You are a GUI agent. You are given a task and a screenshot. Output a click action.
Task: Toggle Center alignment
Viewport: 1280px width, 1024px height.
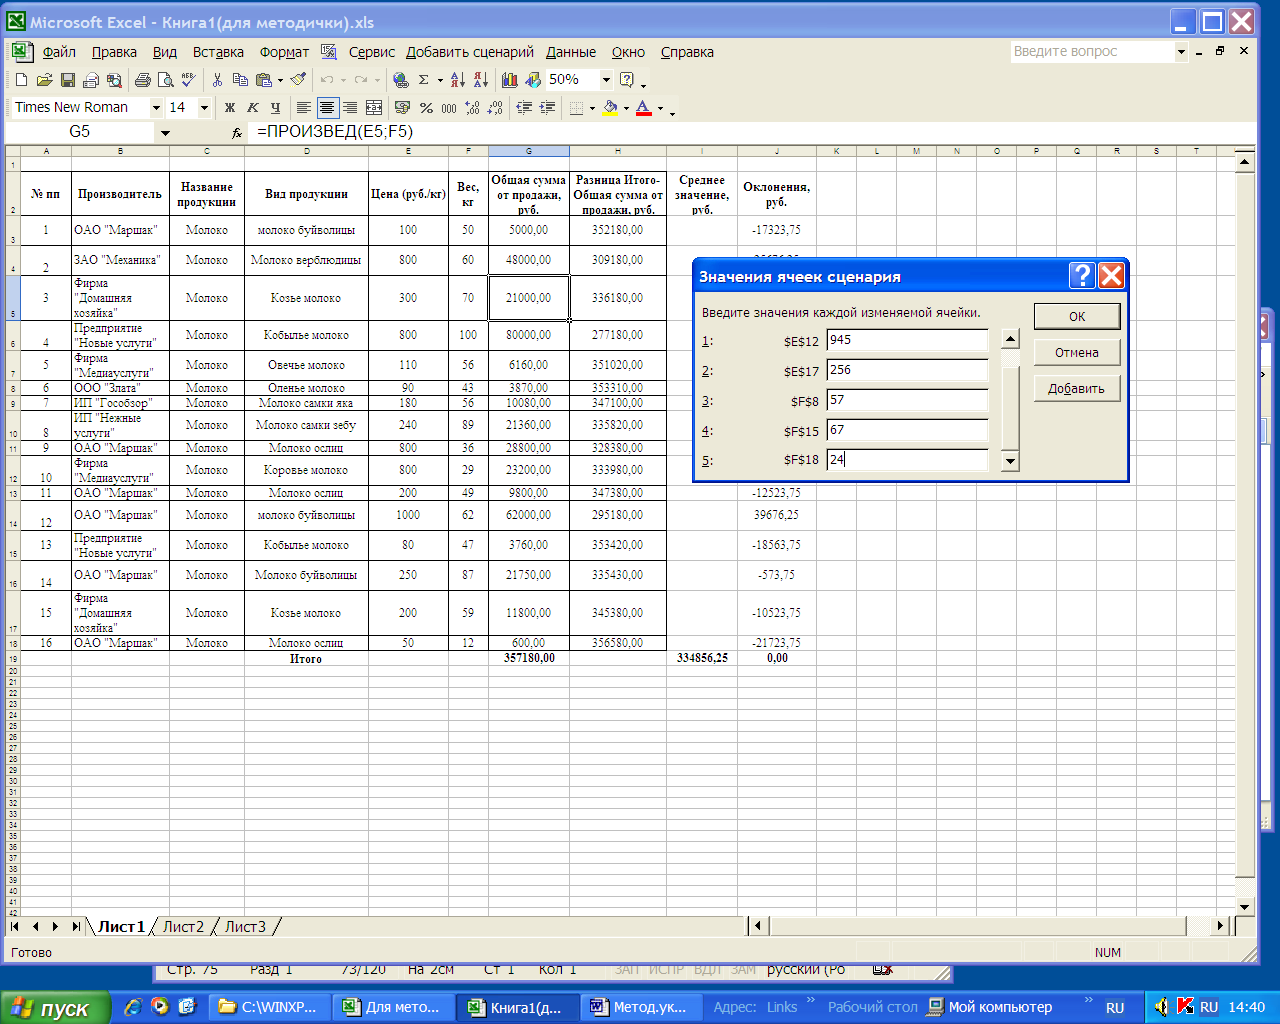tap(327, 108)
